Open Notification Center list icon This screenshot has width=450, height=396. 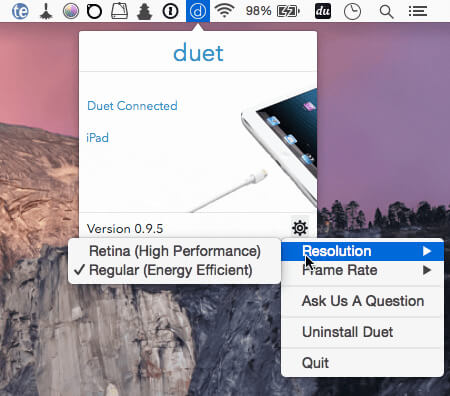click(418, 11)
